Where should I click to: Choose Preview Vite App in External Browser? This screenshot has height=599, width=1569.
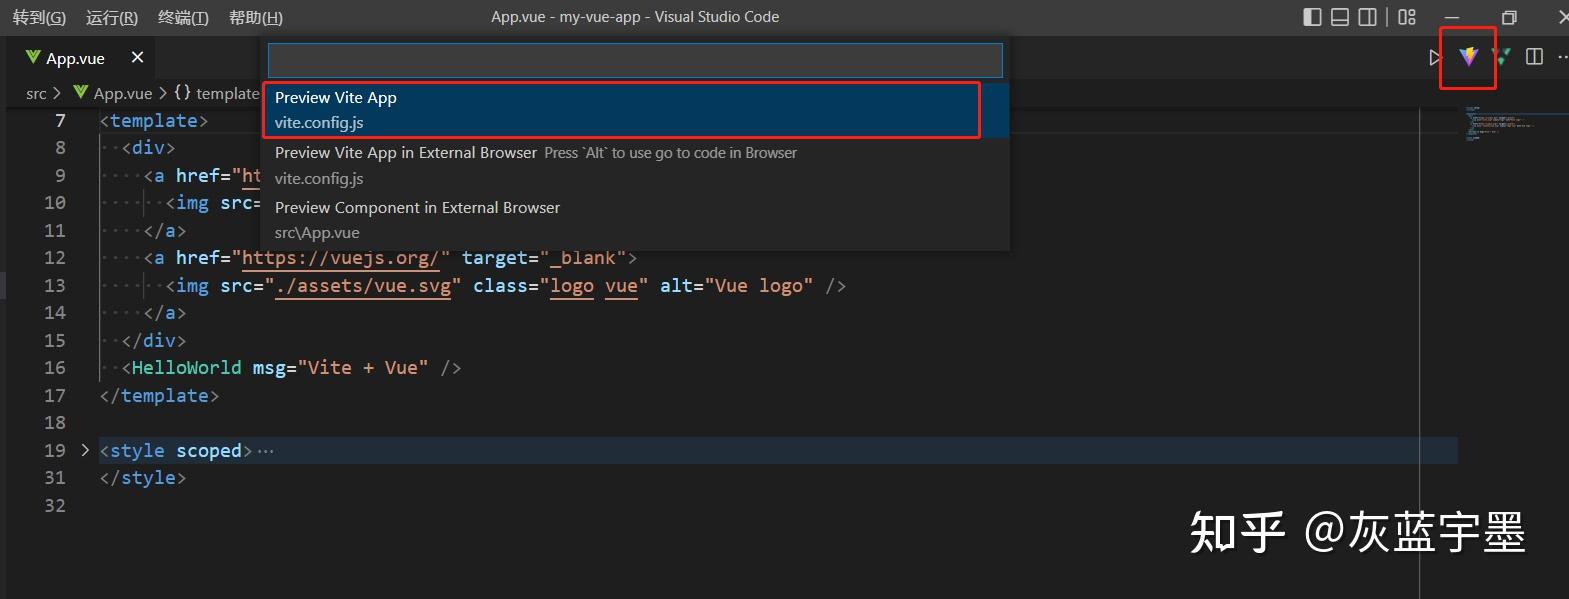[636, 165]
